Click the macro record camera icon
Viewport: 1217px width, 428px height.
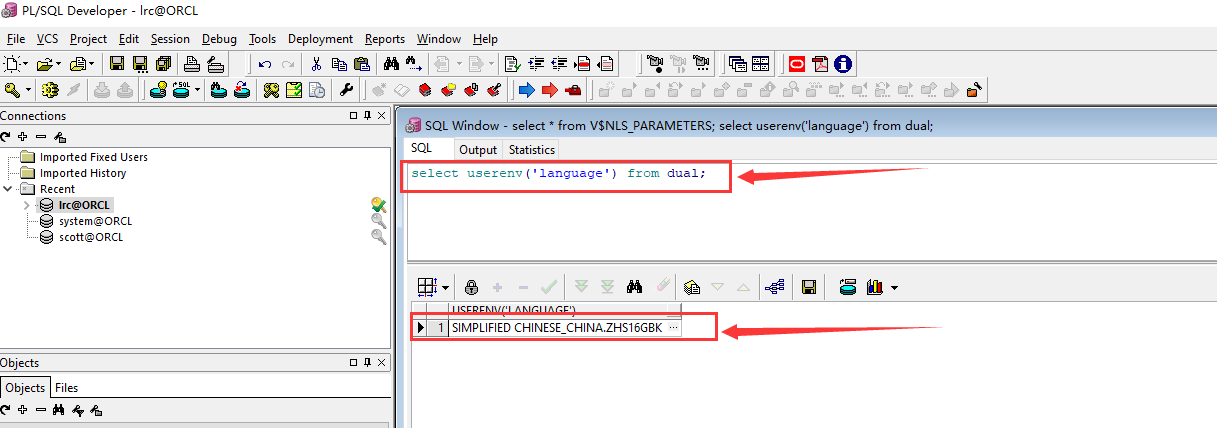pos(655,64)
